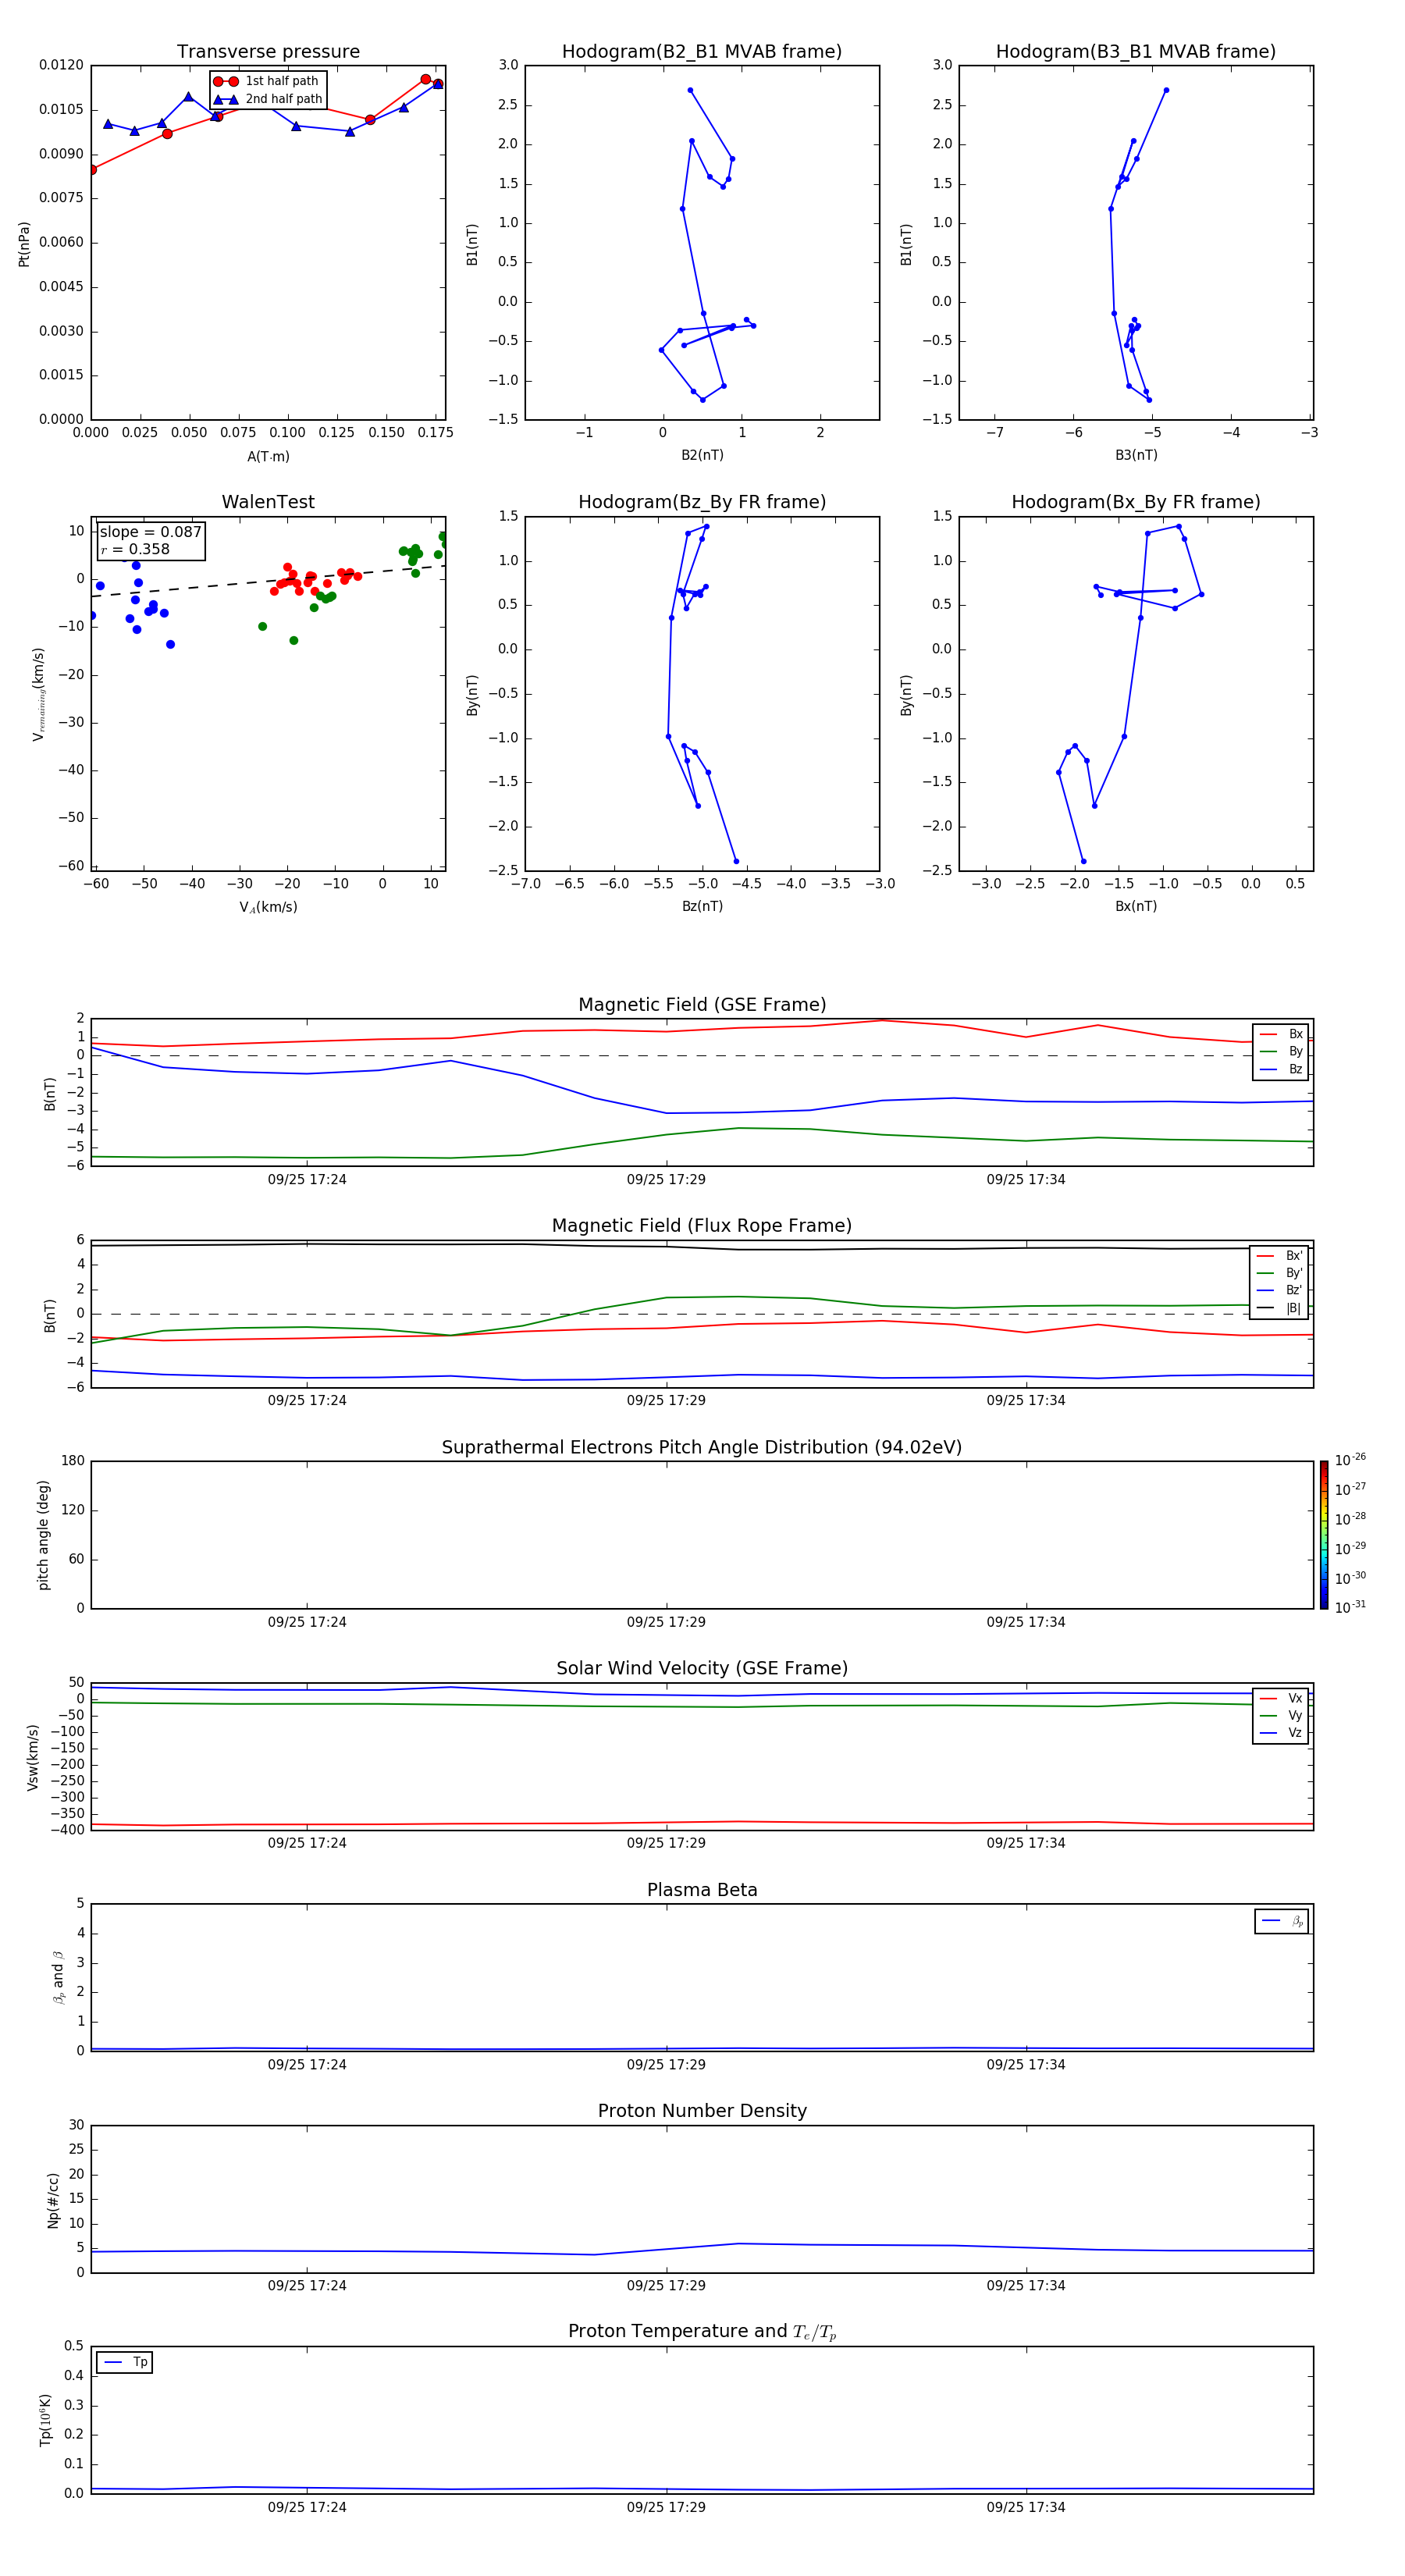Click the "Solar Wind Velocity (GSE Frame)" title
The width and height of the screenshot is (1405, 2576).
coord(702,1669)
